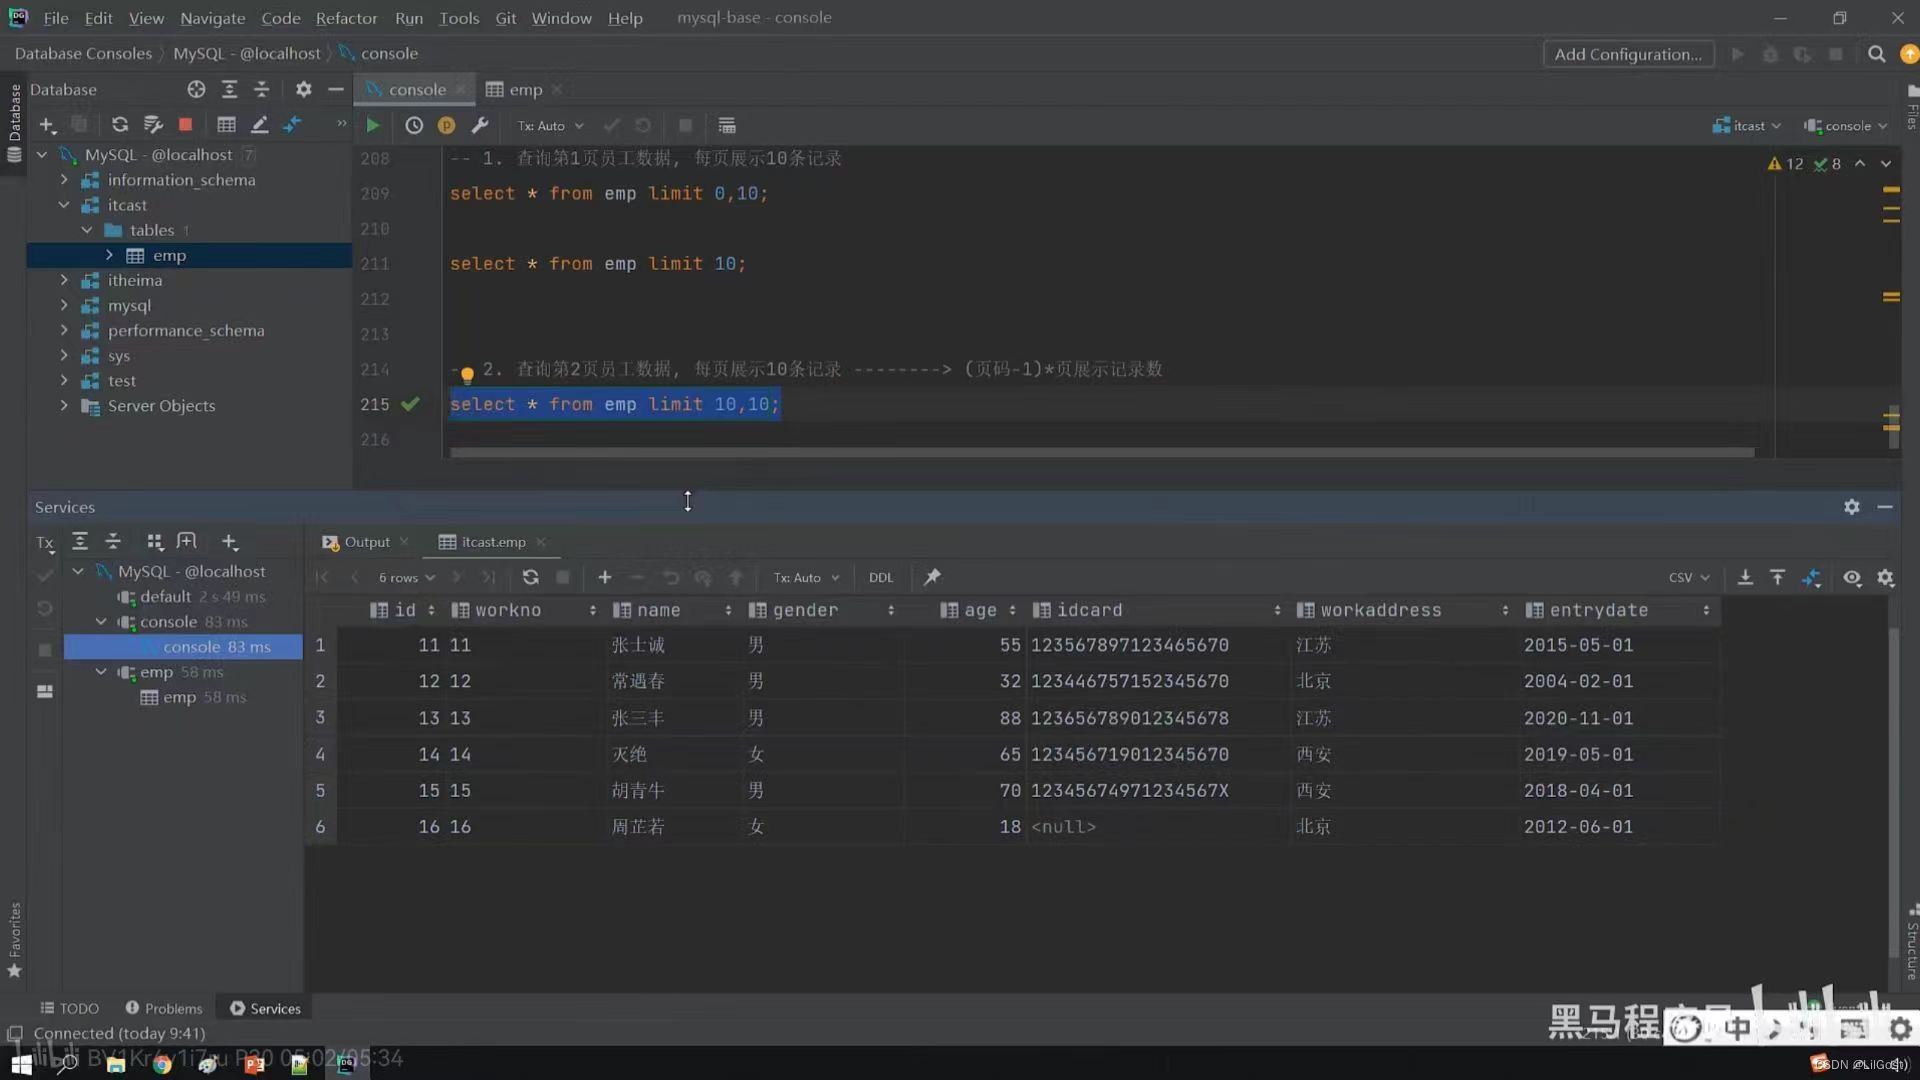Toggle the eye view options

(x=1852, y=577)
